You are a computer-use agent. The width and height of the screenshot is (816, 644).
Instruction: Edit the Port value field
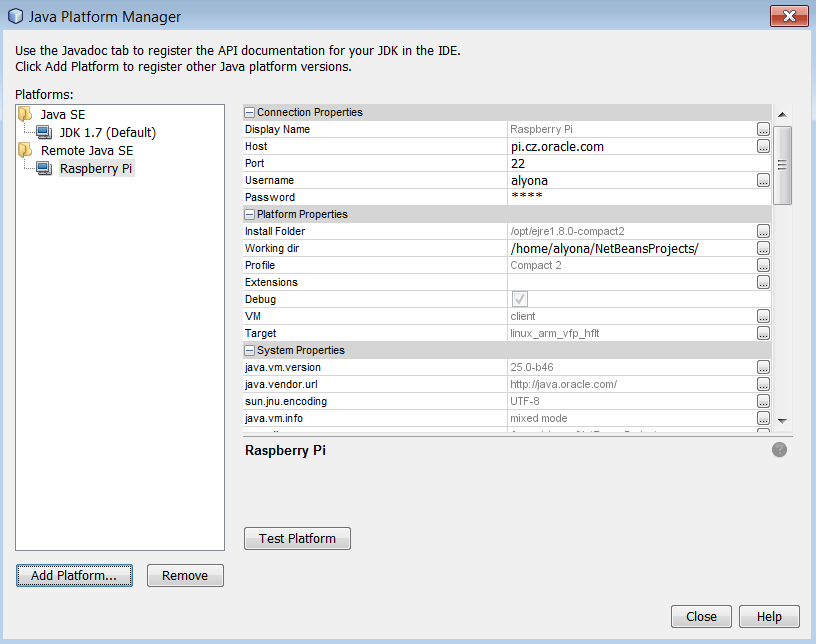(630, 164)
